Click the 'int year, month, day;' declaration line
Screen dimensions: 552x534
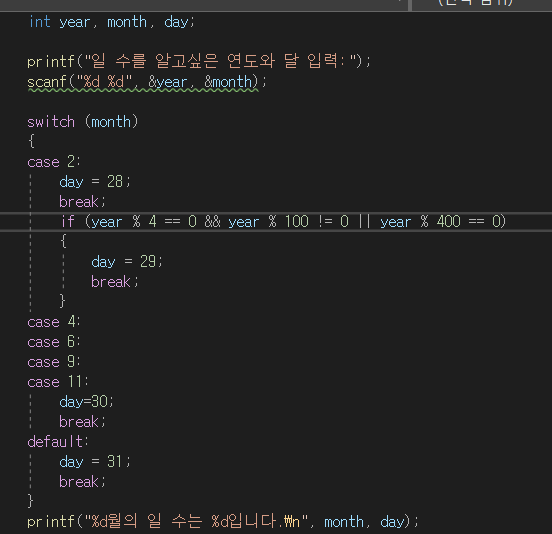(x=111, y=22)
